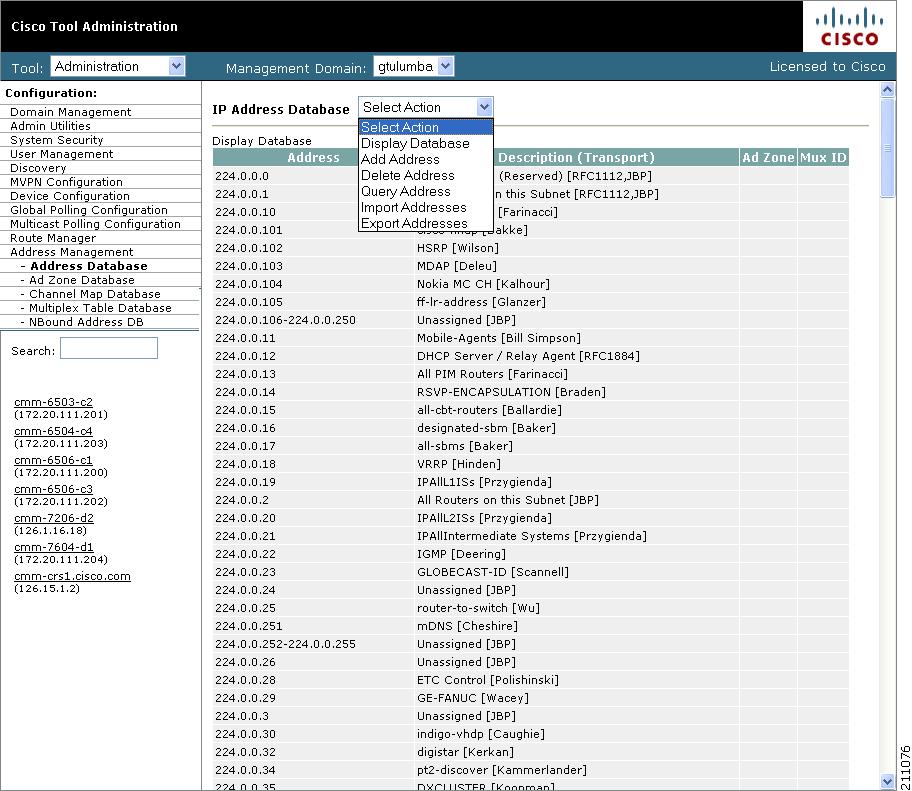Open the Management Domain gtulumba dropdown
912x791 pixels.
point(414,66)
